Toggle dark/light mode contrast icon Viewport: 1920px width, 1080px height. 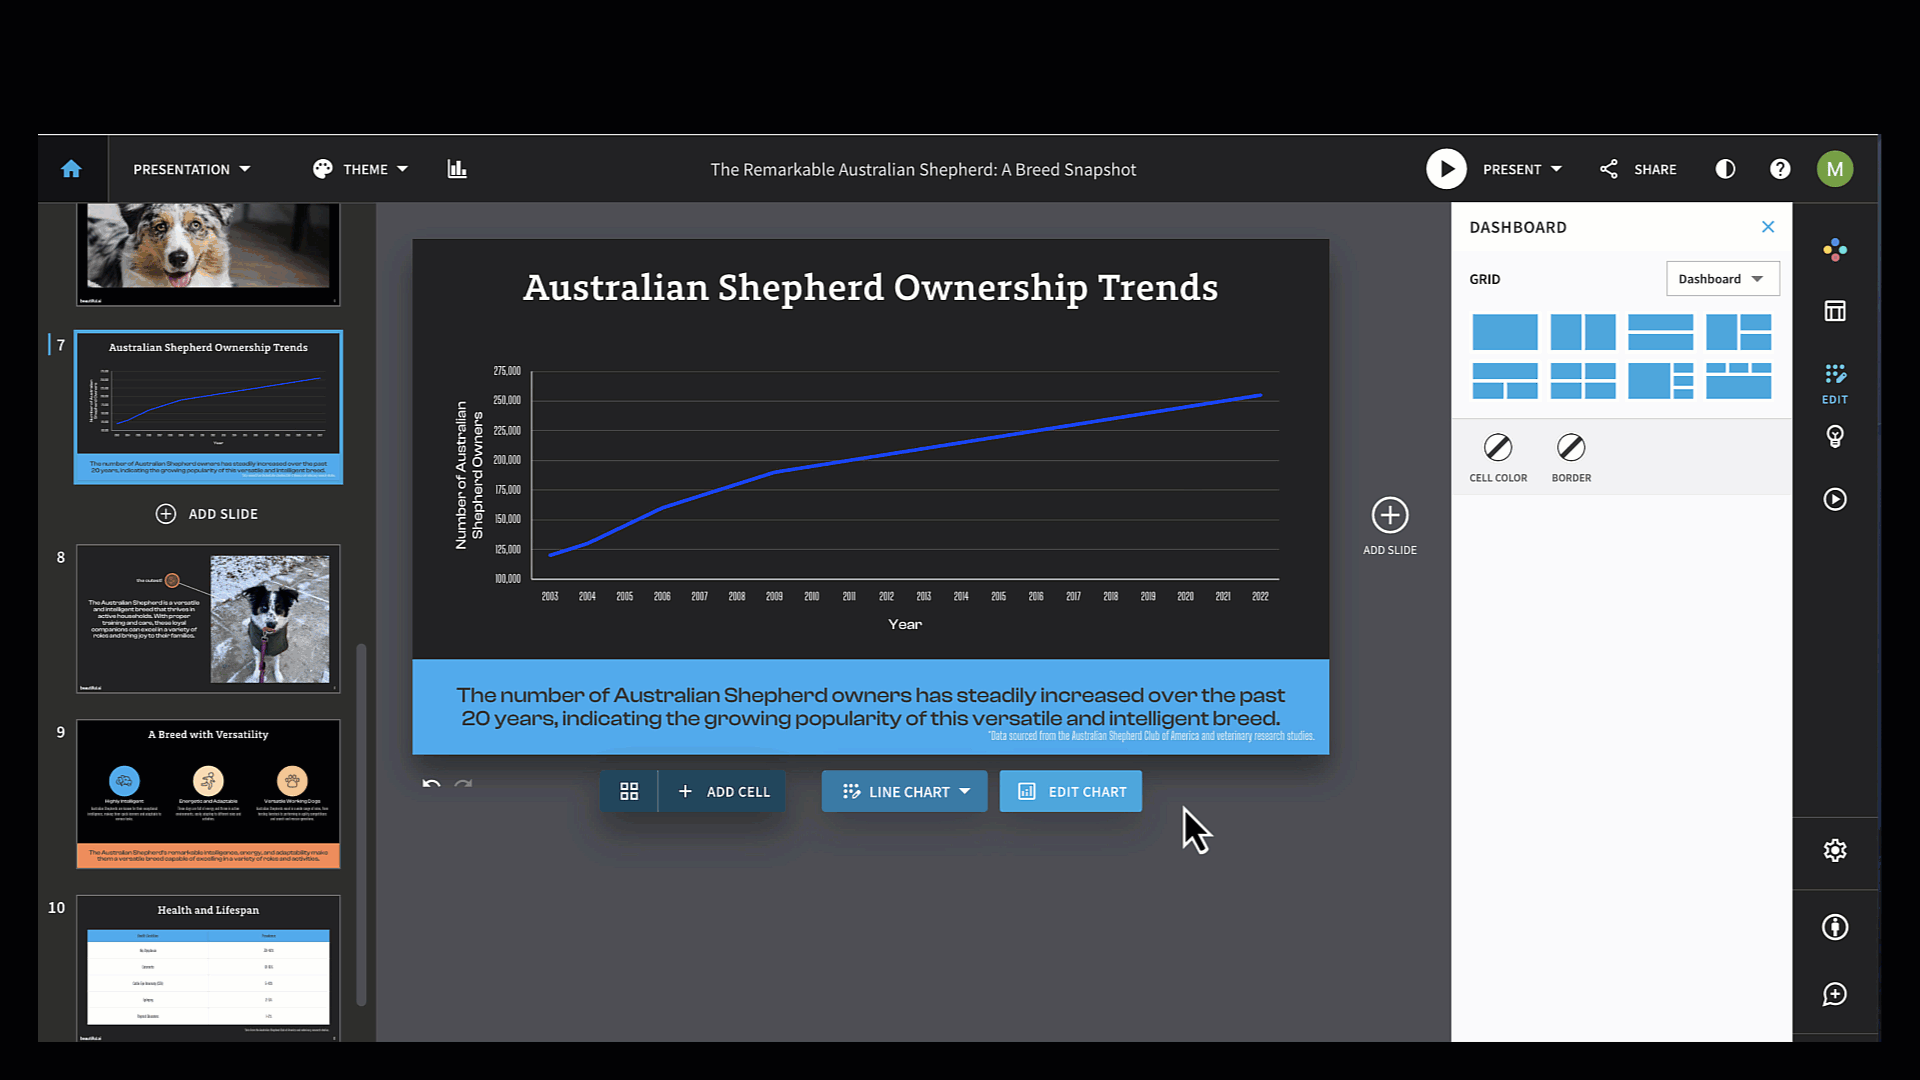[1725, 169]
